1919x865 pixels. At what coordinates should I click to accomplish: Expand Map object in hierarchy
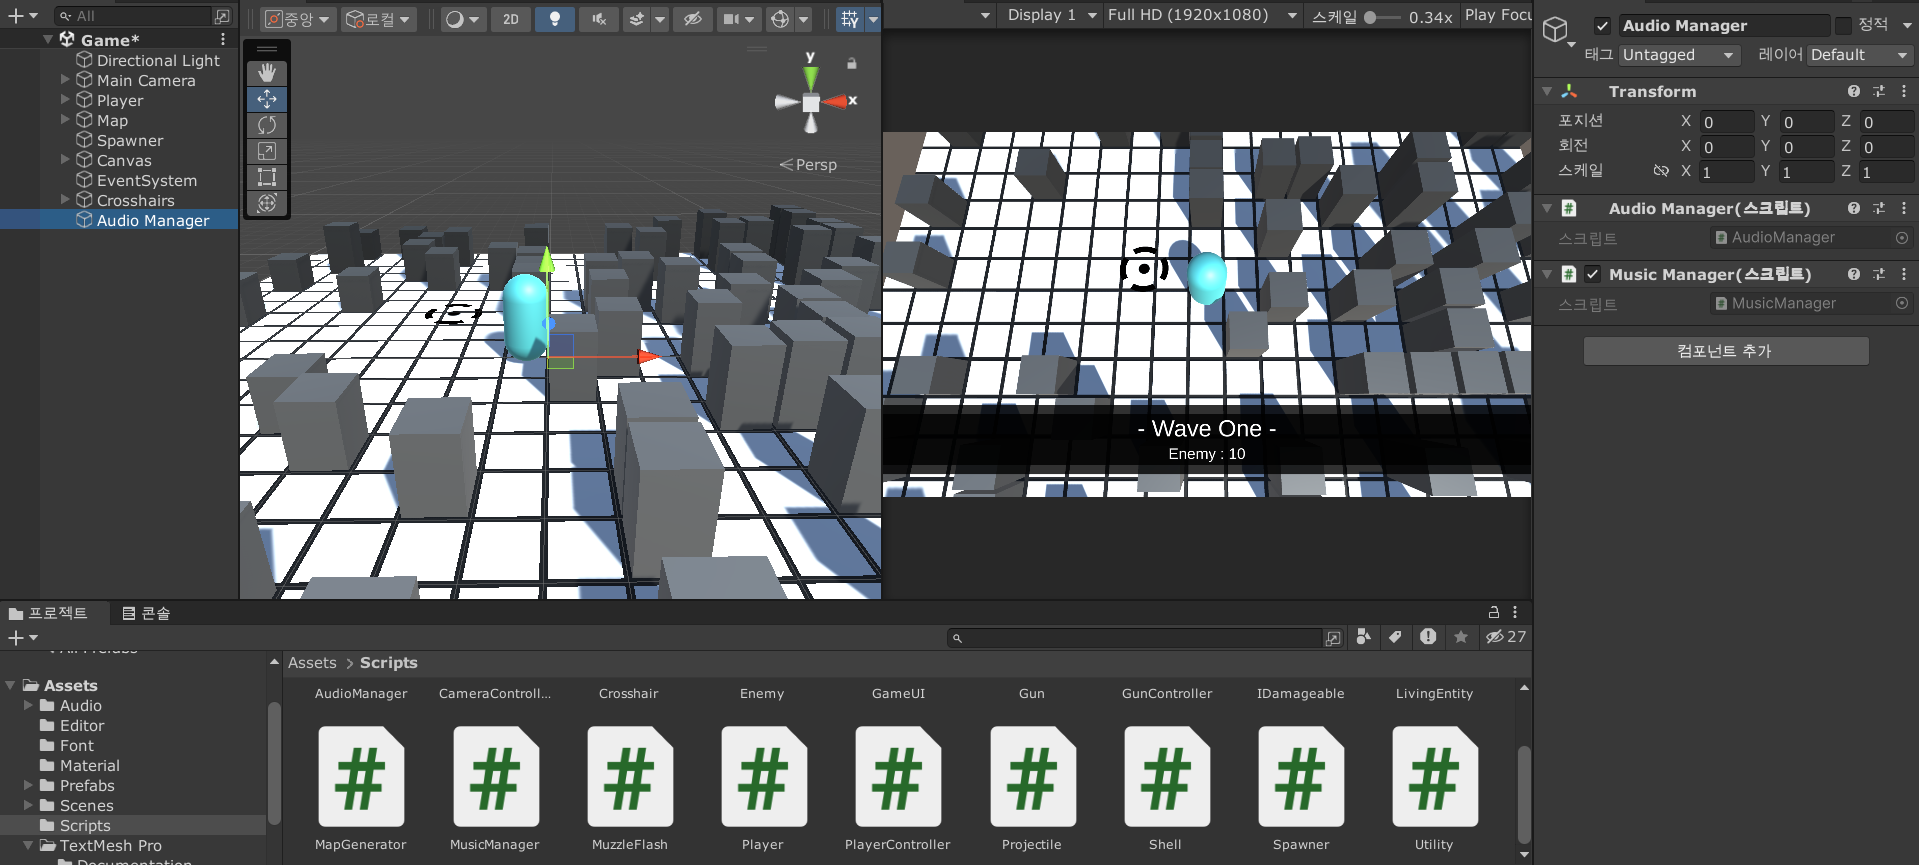[65, 119]
